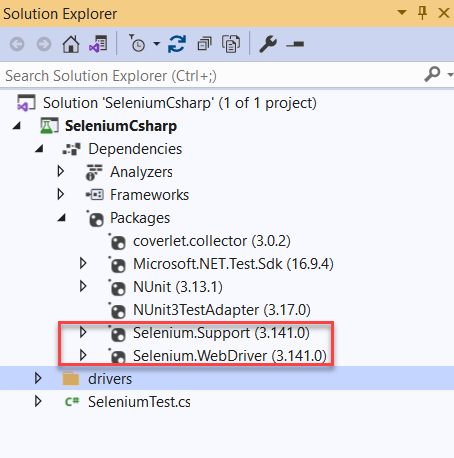This screenshot has height=458, width=454.
Task: Select the Dependencies item
Action: [x=135, y=149]
